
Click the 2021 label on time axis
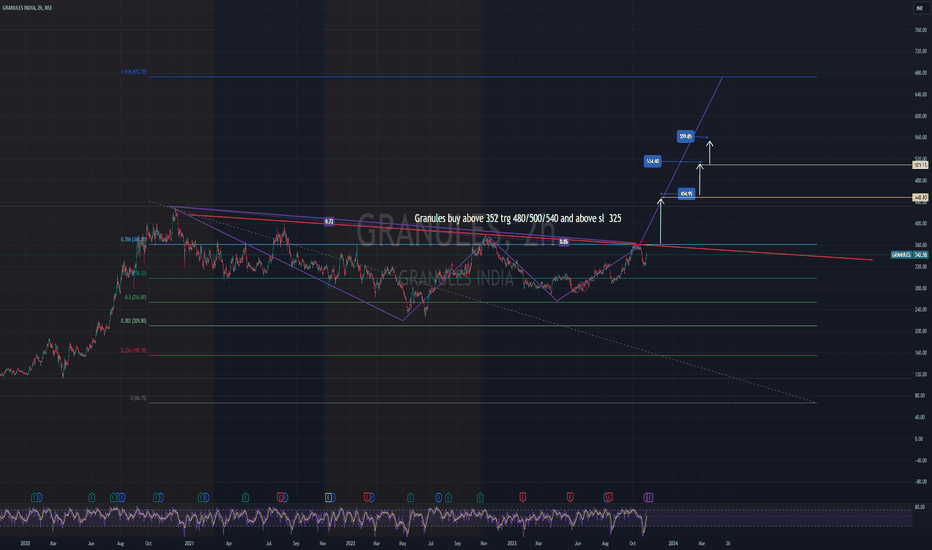coord(189,543)
